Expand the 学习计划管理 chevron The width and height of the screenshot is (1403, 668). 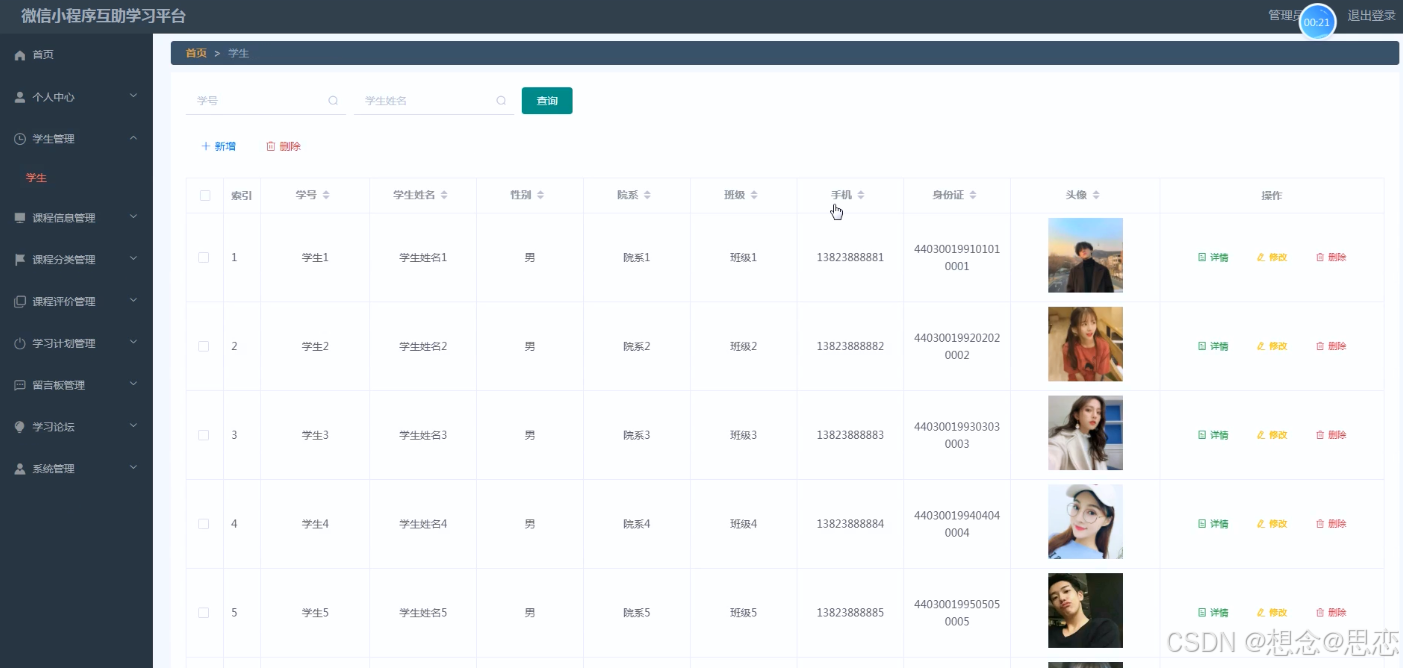pyautogui.click(x=133, y=343)
